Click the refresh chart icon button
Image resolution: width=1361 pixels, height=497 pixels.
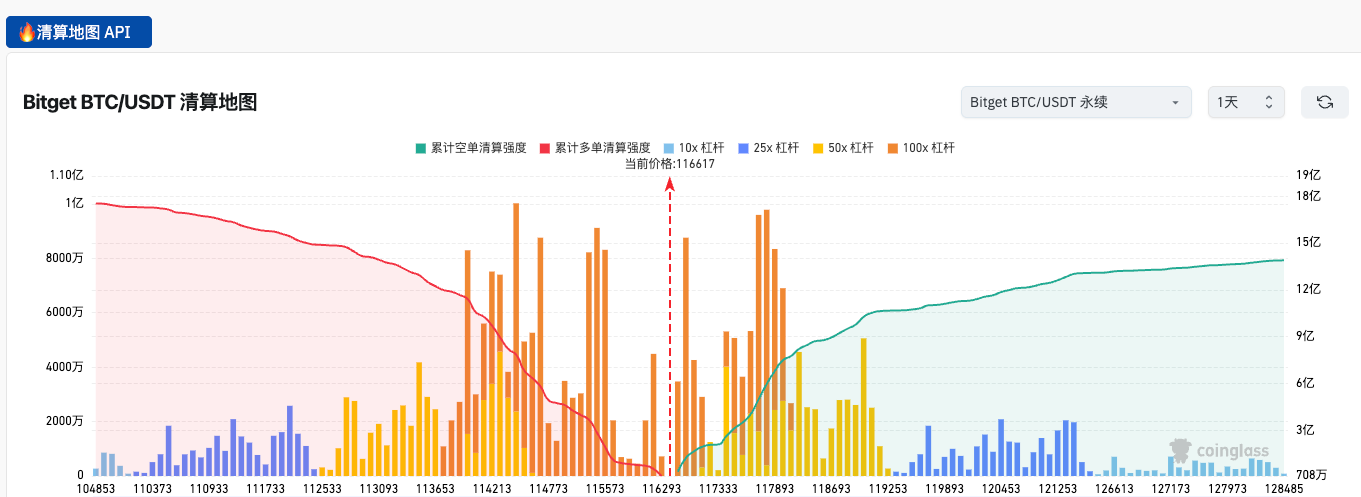[1325, 102]
